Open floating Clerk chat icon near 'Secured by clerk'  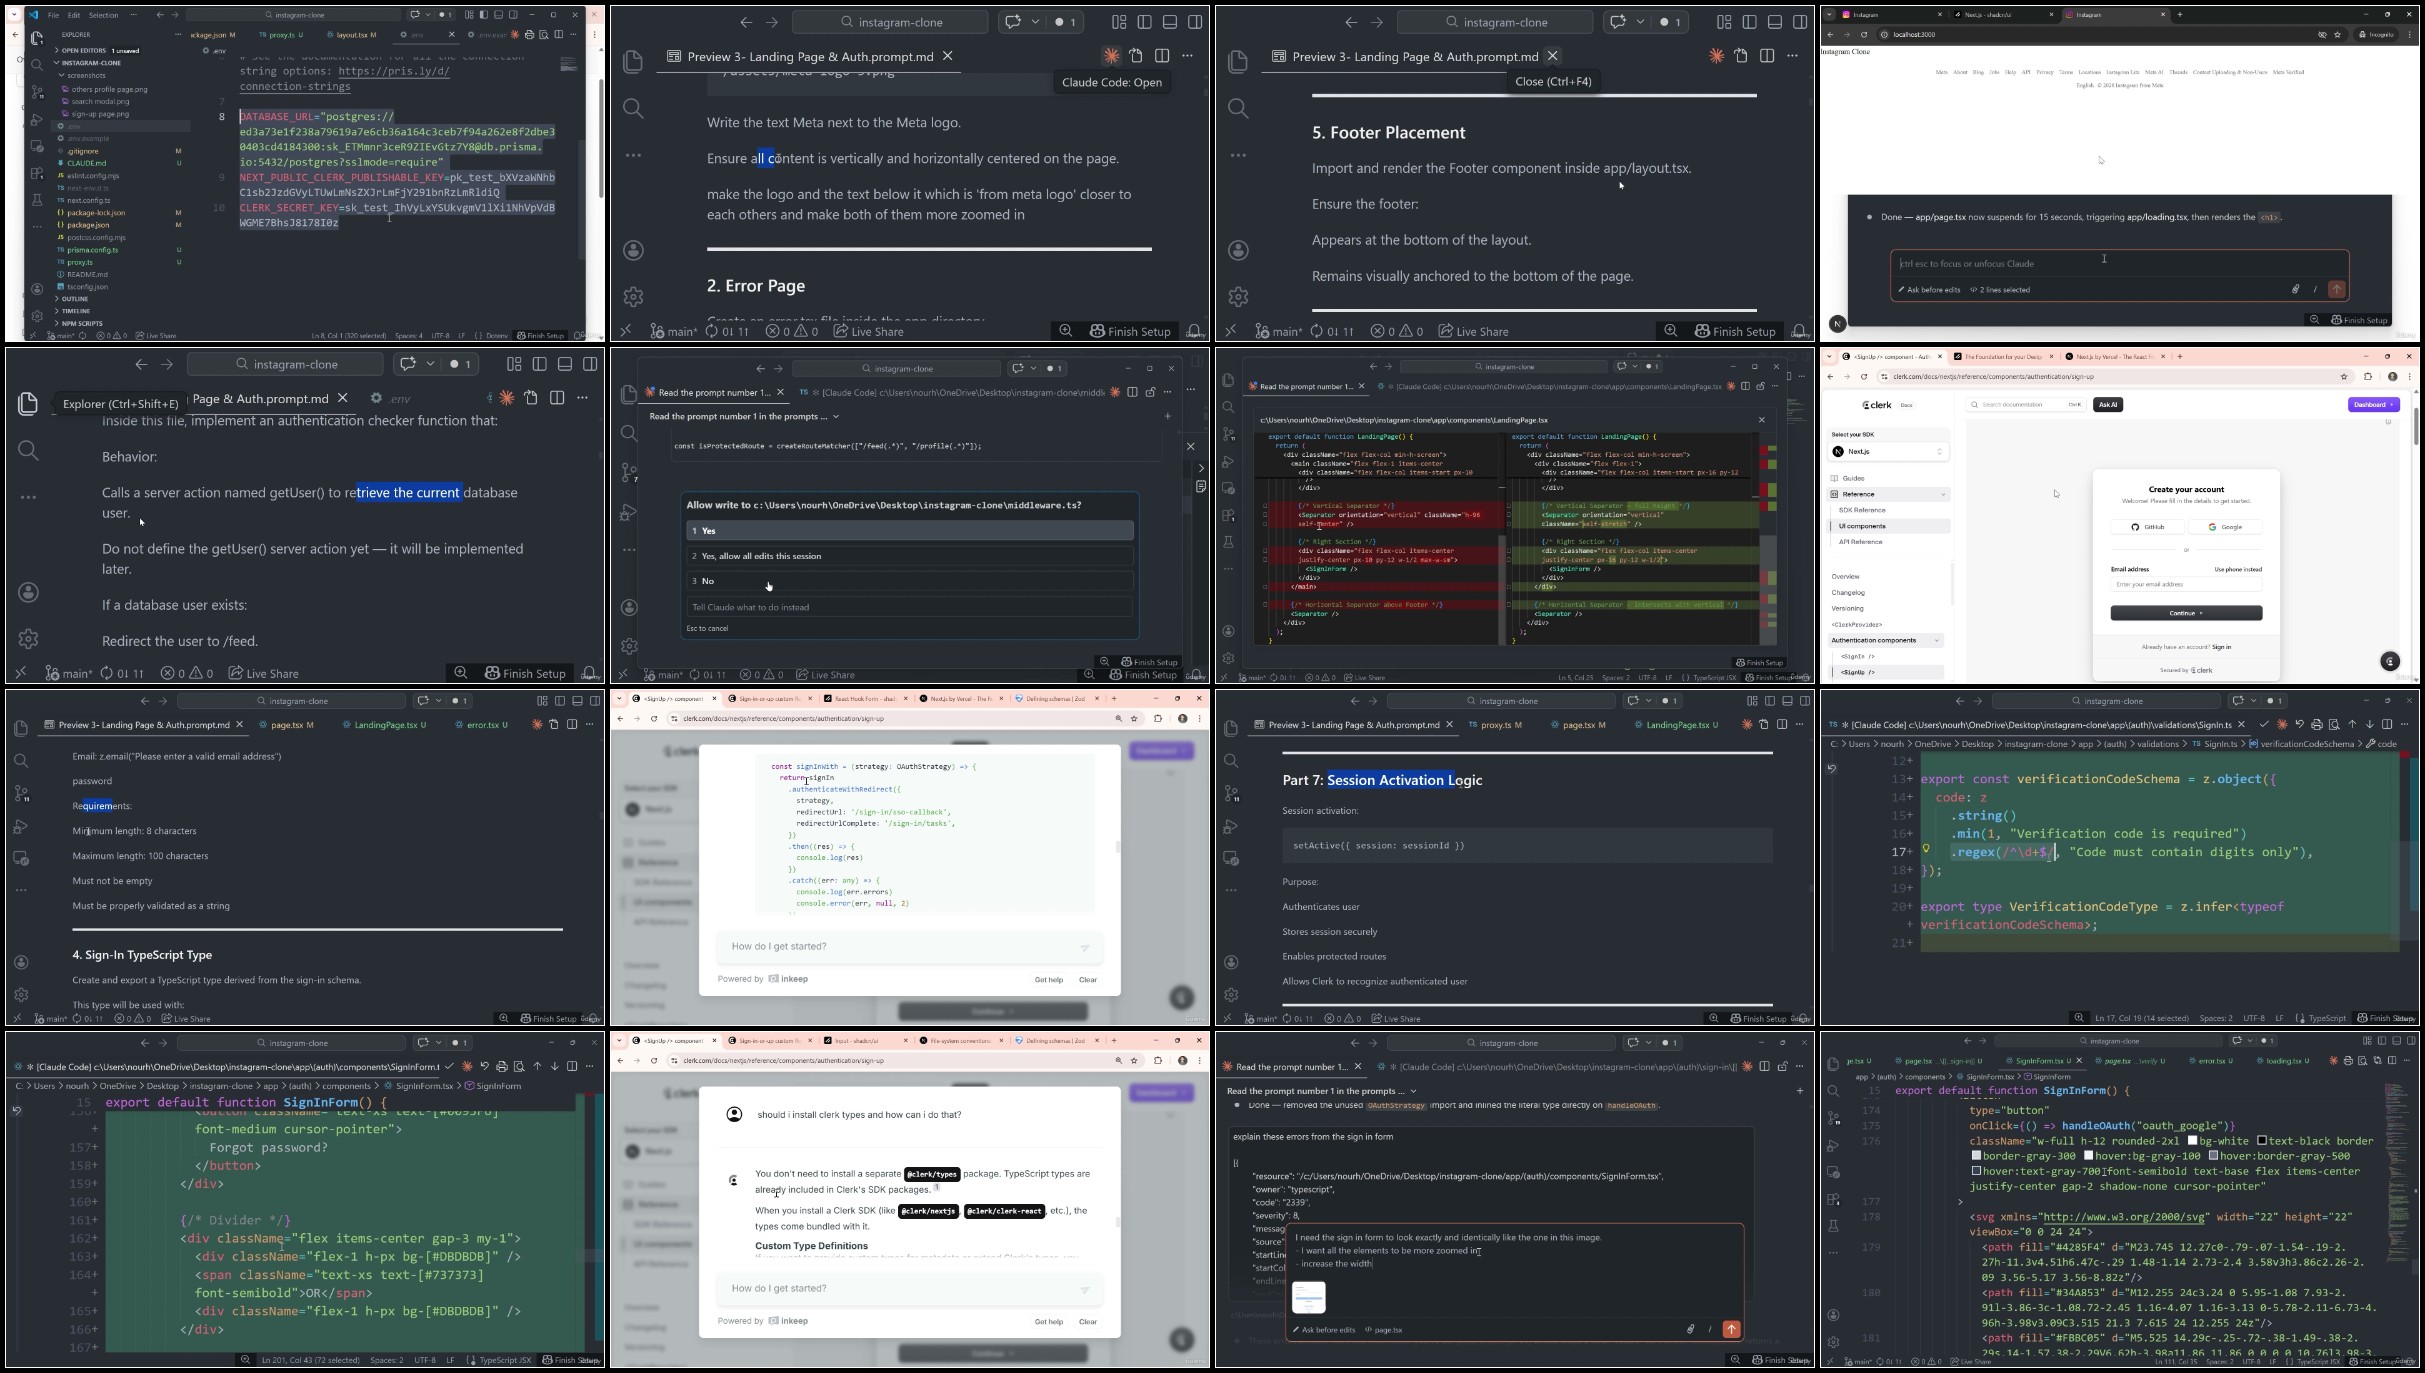(2389, 661)
